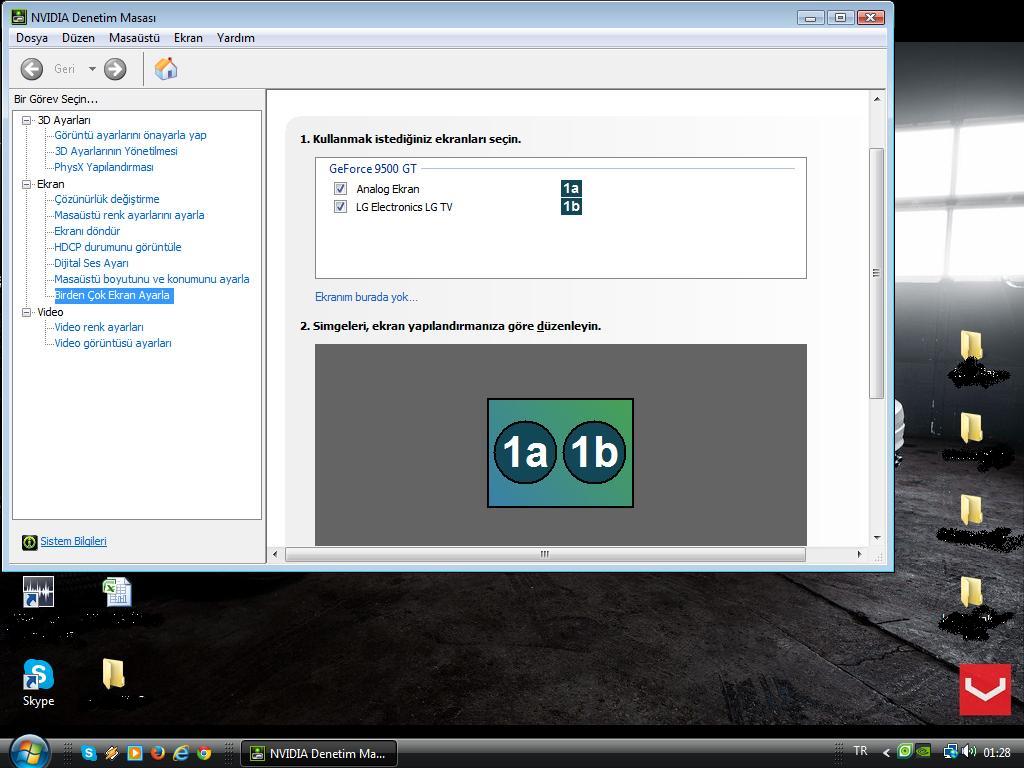Image resolution: width=1024 pixels, height=768 pixels.
Task: Select the 1b badge beside LG Electronics LG TV
Action: (571, 207)
